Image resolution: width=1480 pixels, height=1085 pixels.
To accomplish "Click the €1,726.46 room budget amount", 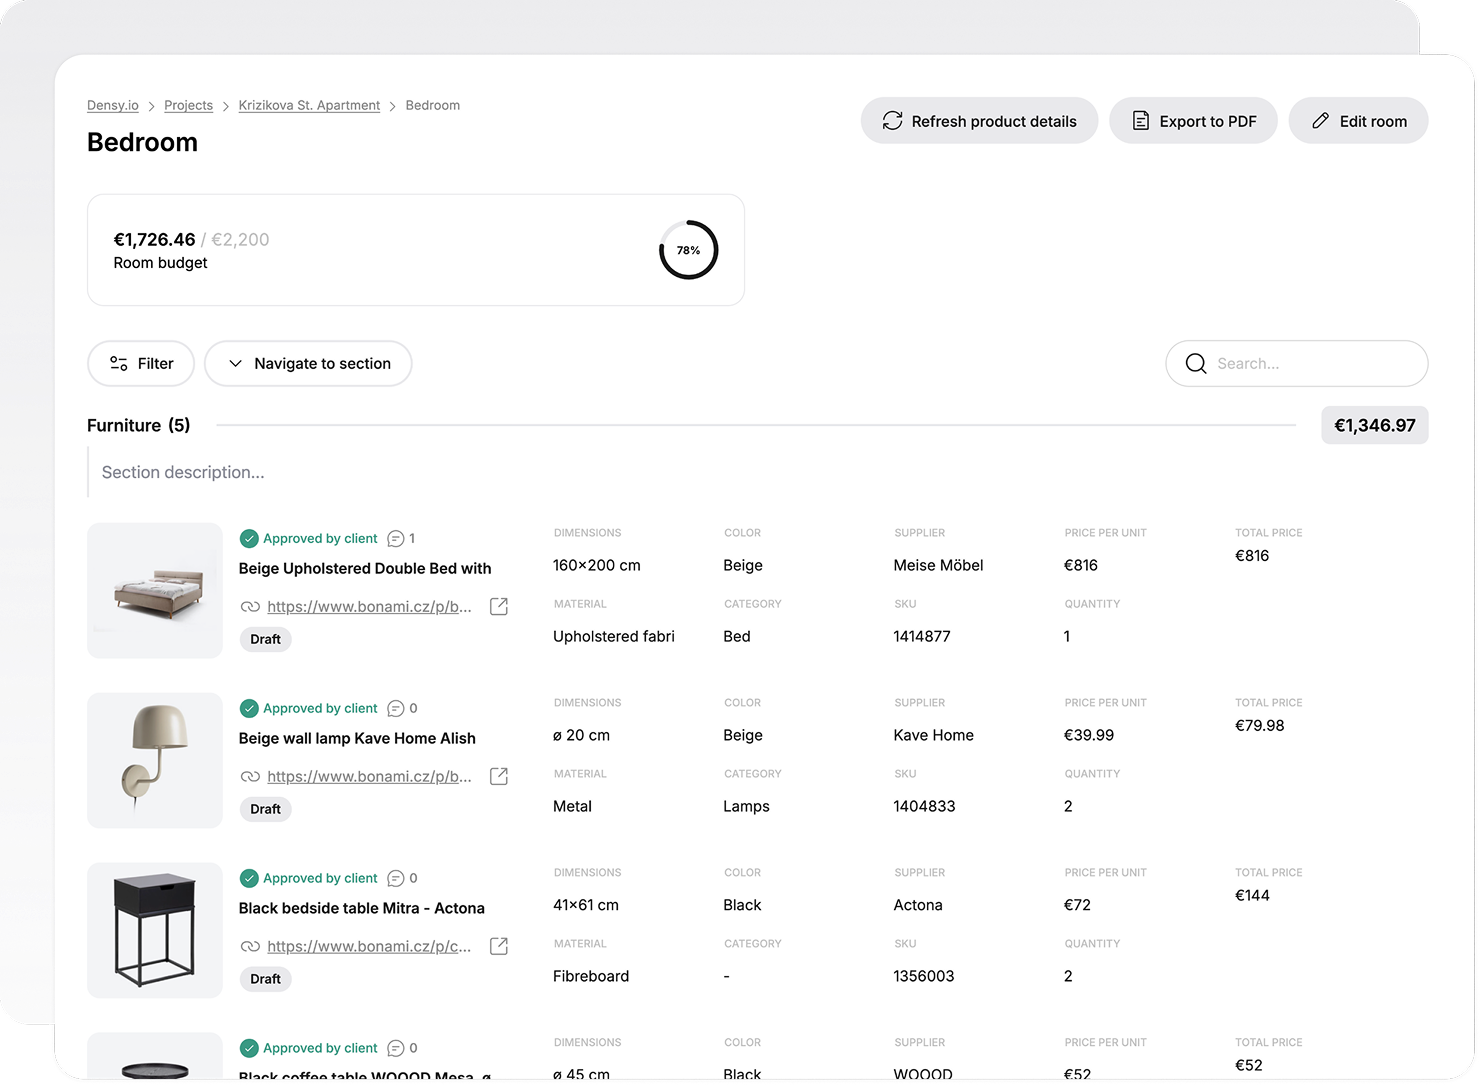I will pyautogui.click(x=154, y=240).
